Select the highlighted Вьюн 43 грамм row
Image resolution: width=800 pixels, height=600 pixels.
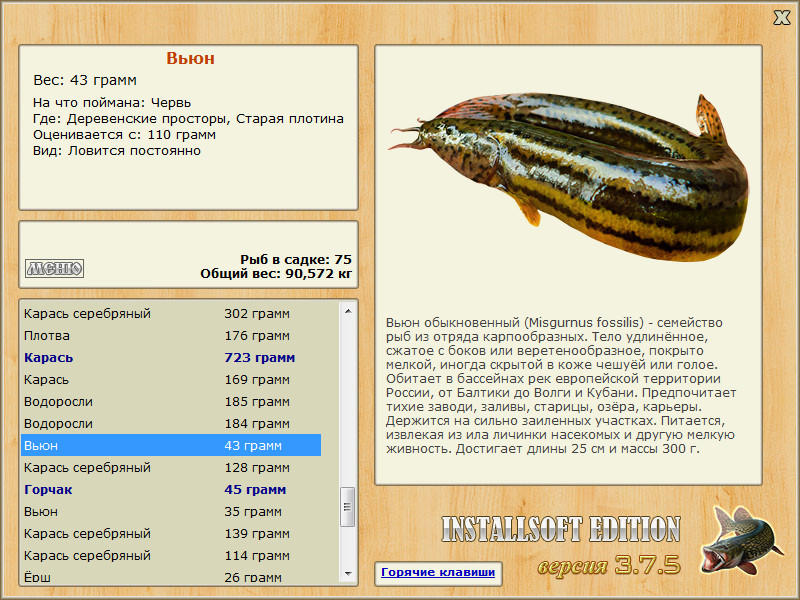[x=171, y=445]
